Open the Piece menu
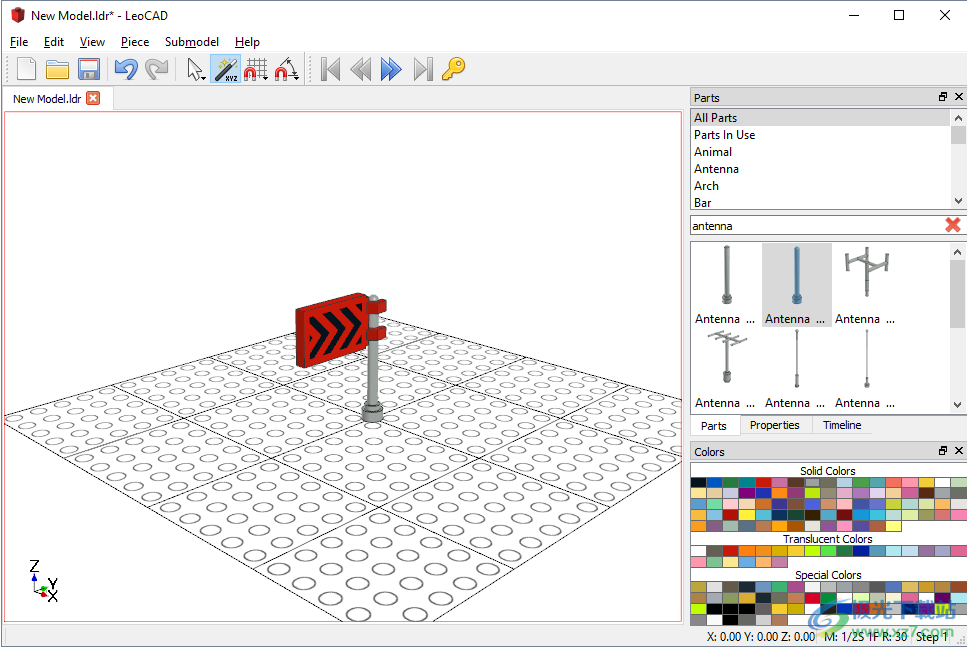 (135, 42)
